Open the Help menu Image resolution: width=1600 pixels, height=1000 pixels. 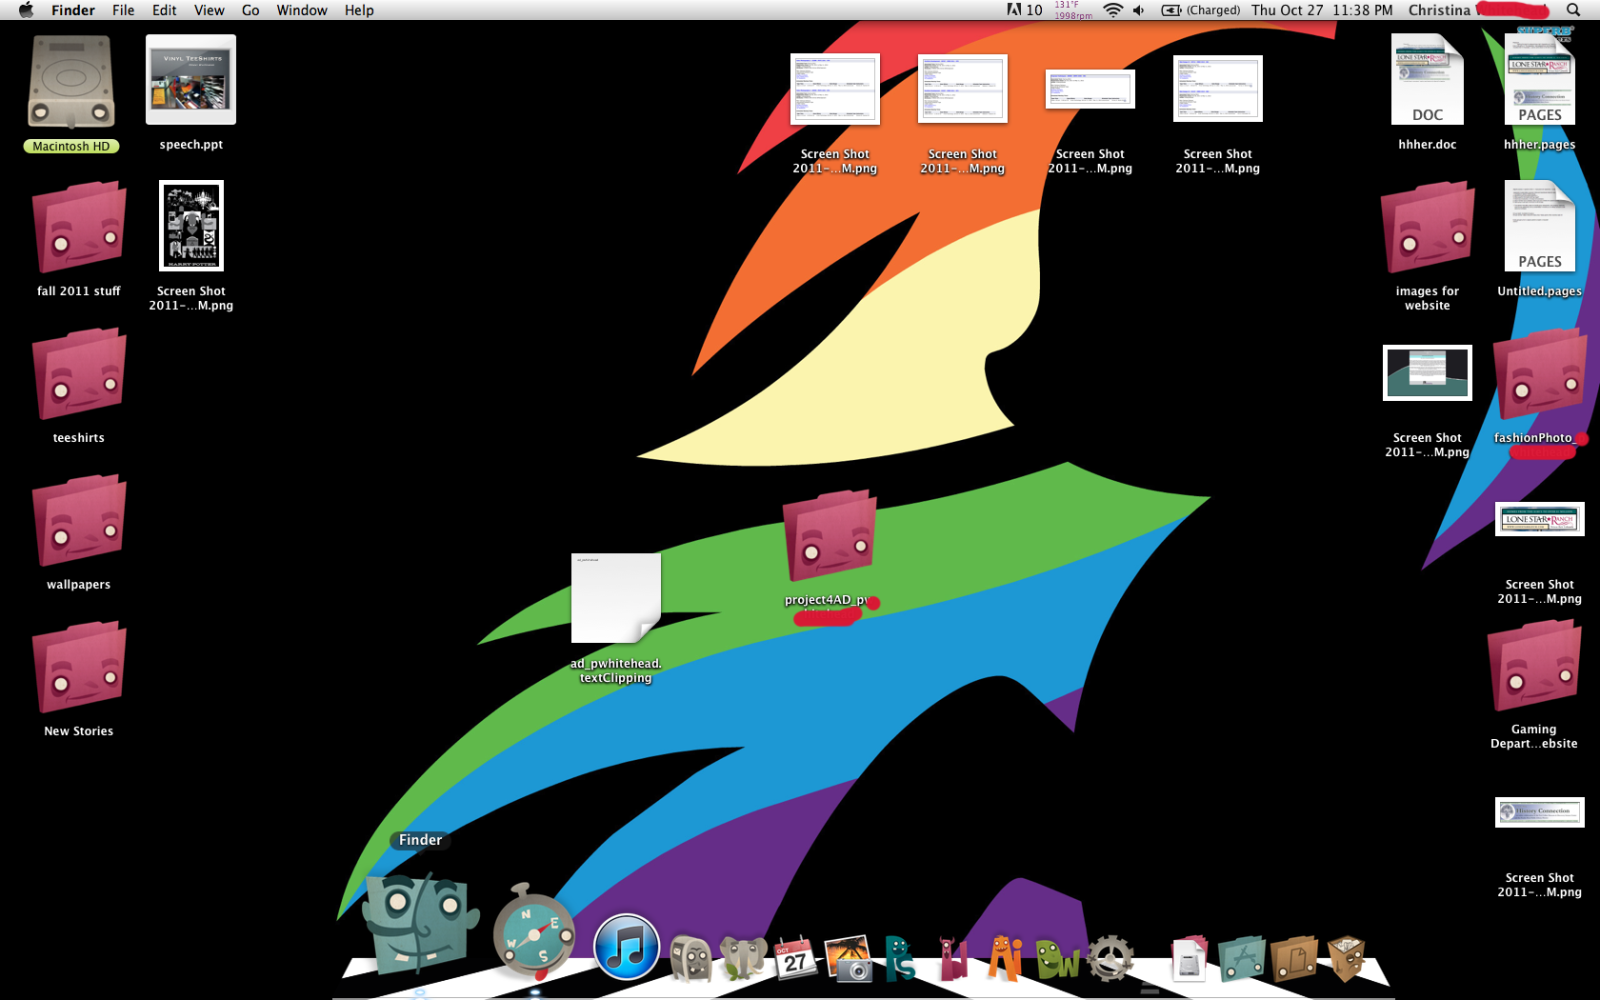point(359,10)
